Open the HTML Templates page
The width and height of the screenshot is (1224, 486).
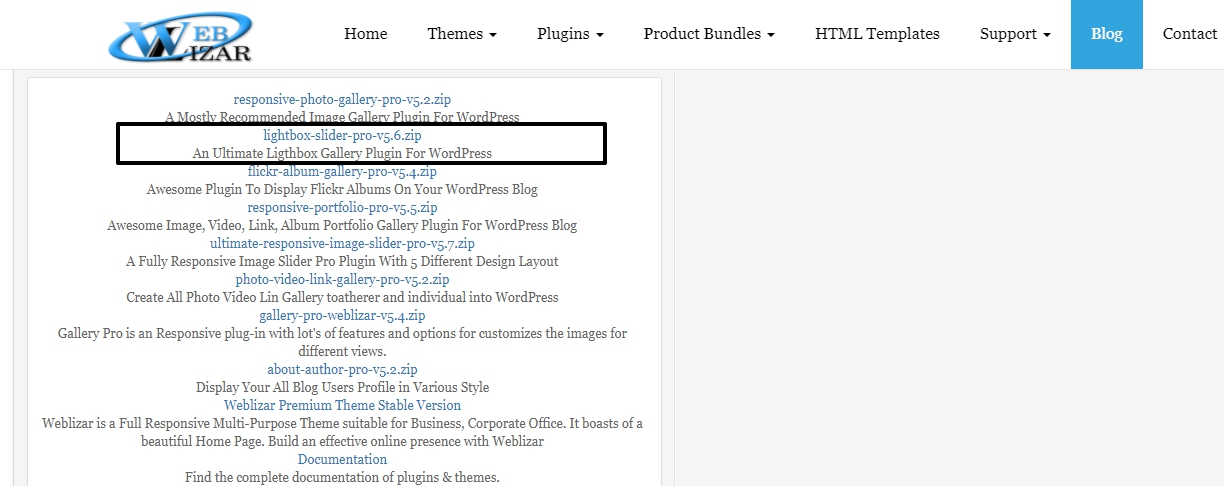(x=877, y=34)
